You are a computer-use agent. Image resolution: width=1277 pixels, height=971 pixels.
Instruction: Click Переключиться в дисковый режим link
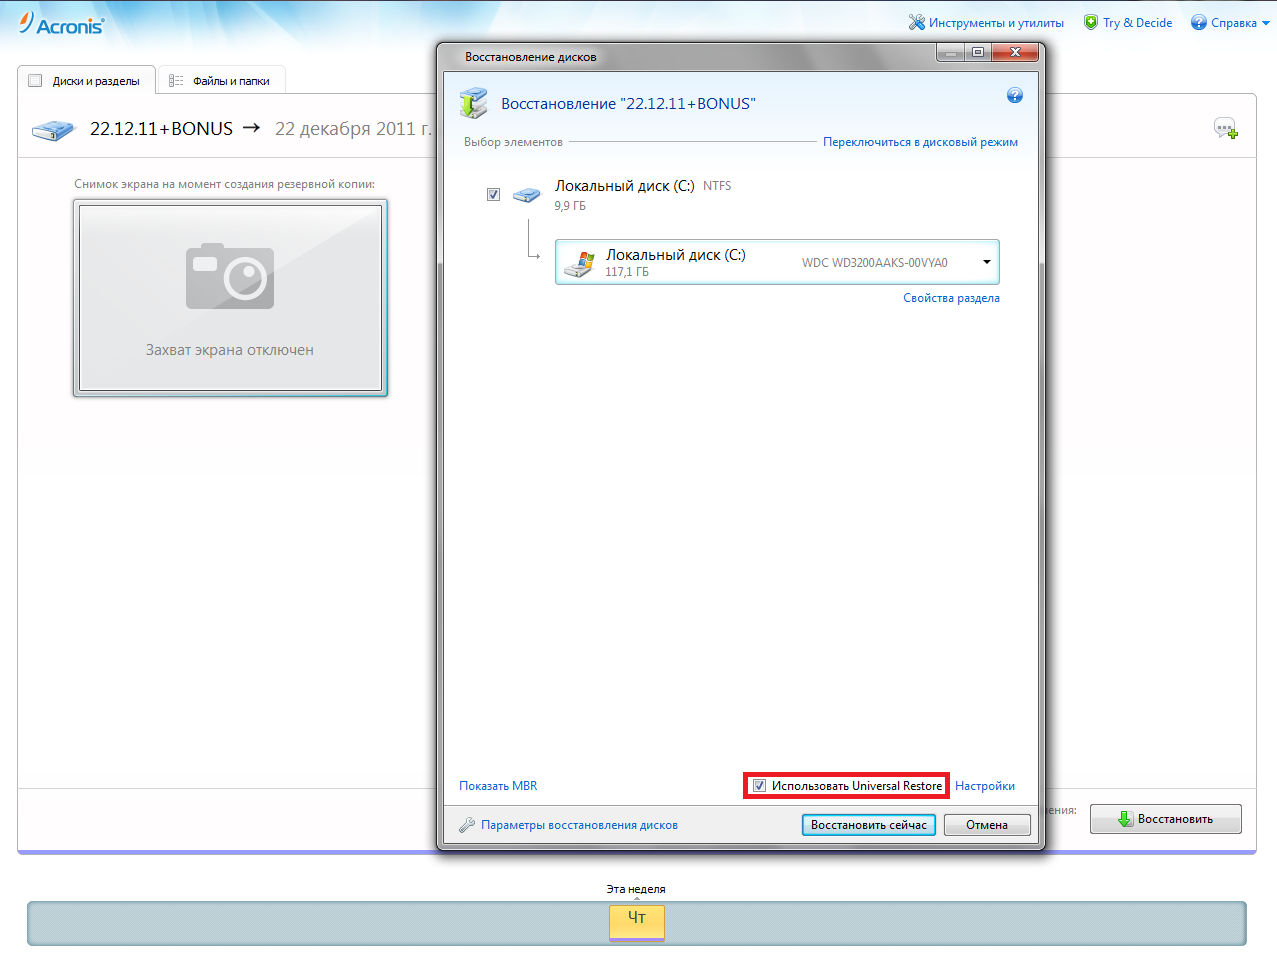click(920, 142)
